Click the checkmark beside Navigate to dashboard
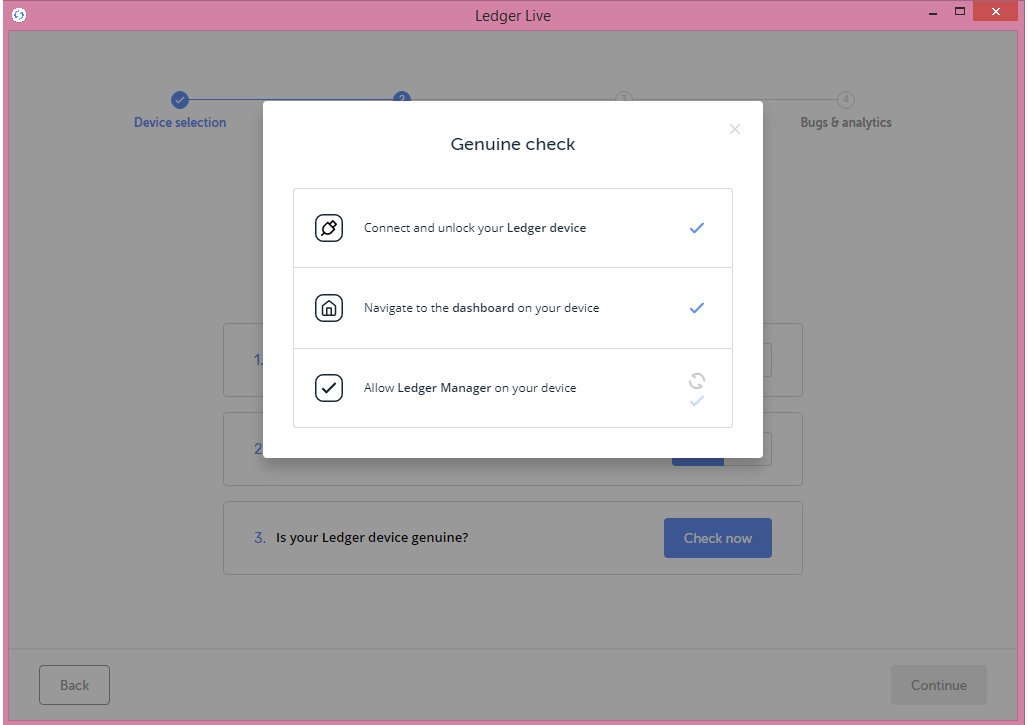 696,308
